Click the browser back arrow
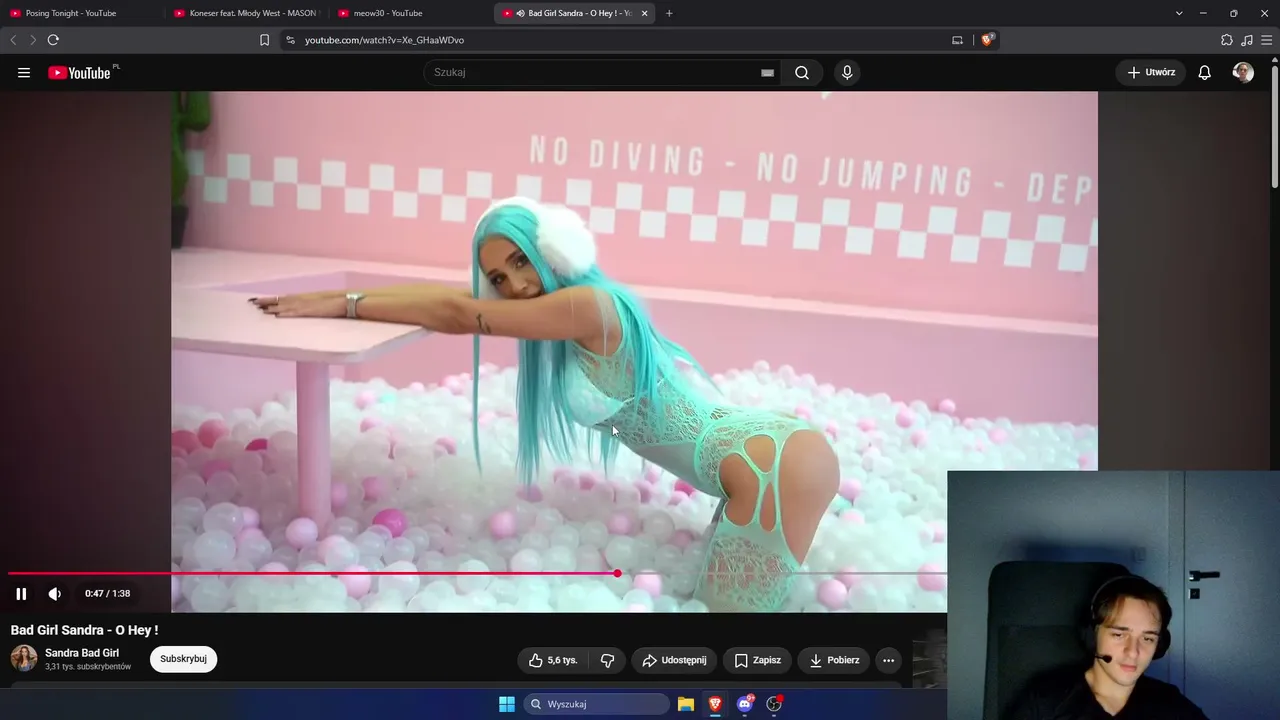 point(13,40)
